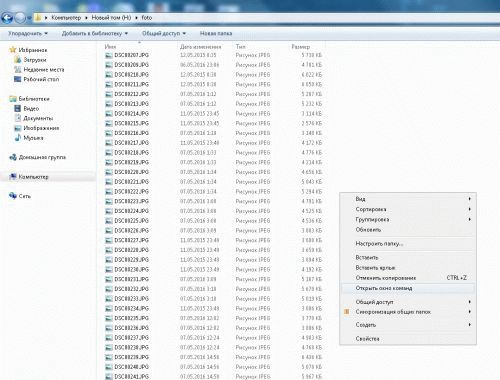Click the Рисунок JPEG type cell of DSC00223.JPG
Screen dimensions: 500x380
pyautogui.click(x=253, y=201)
